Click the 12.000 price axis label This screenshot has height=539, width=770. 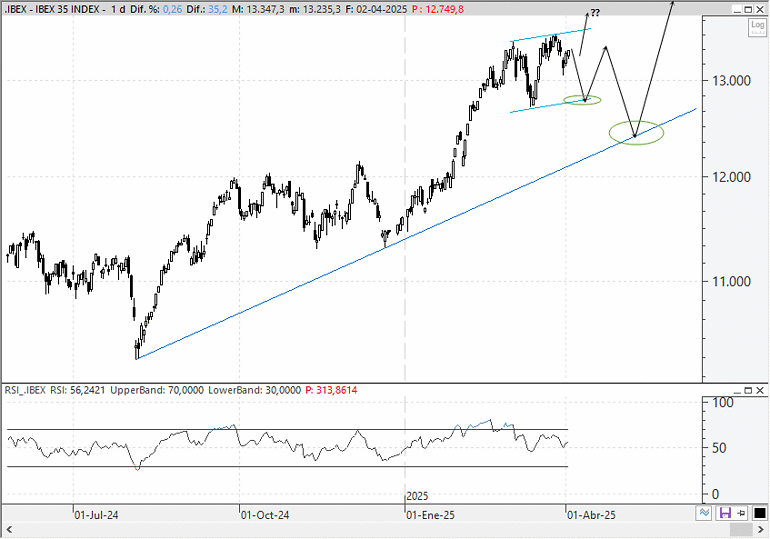(x=731, y=177)
